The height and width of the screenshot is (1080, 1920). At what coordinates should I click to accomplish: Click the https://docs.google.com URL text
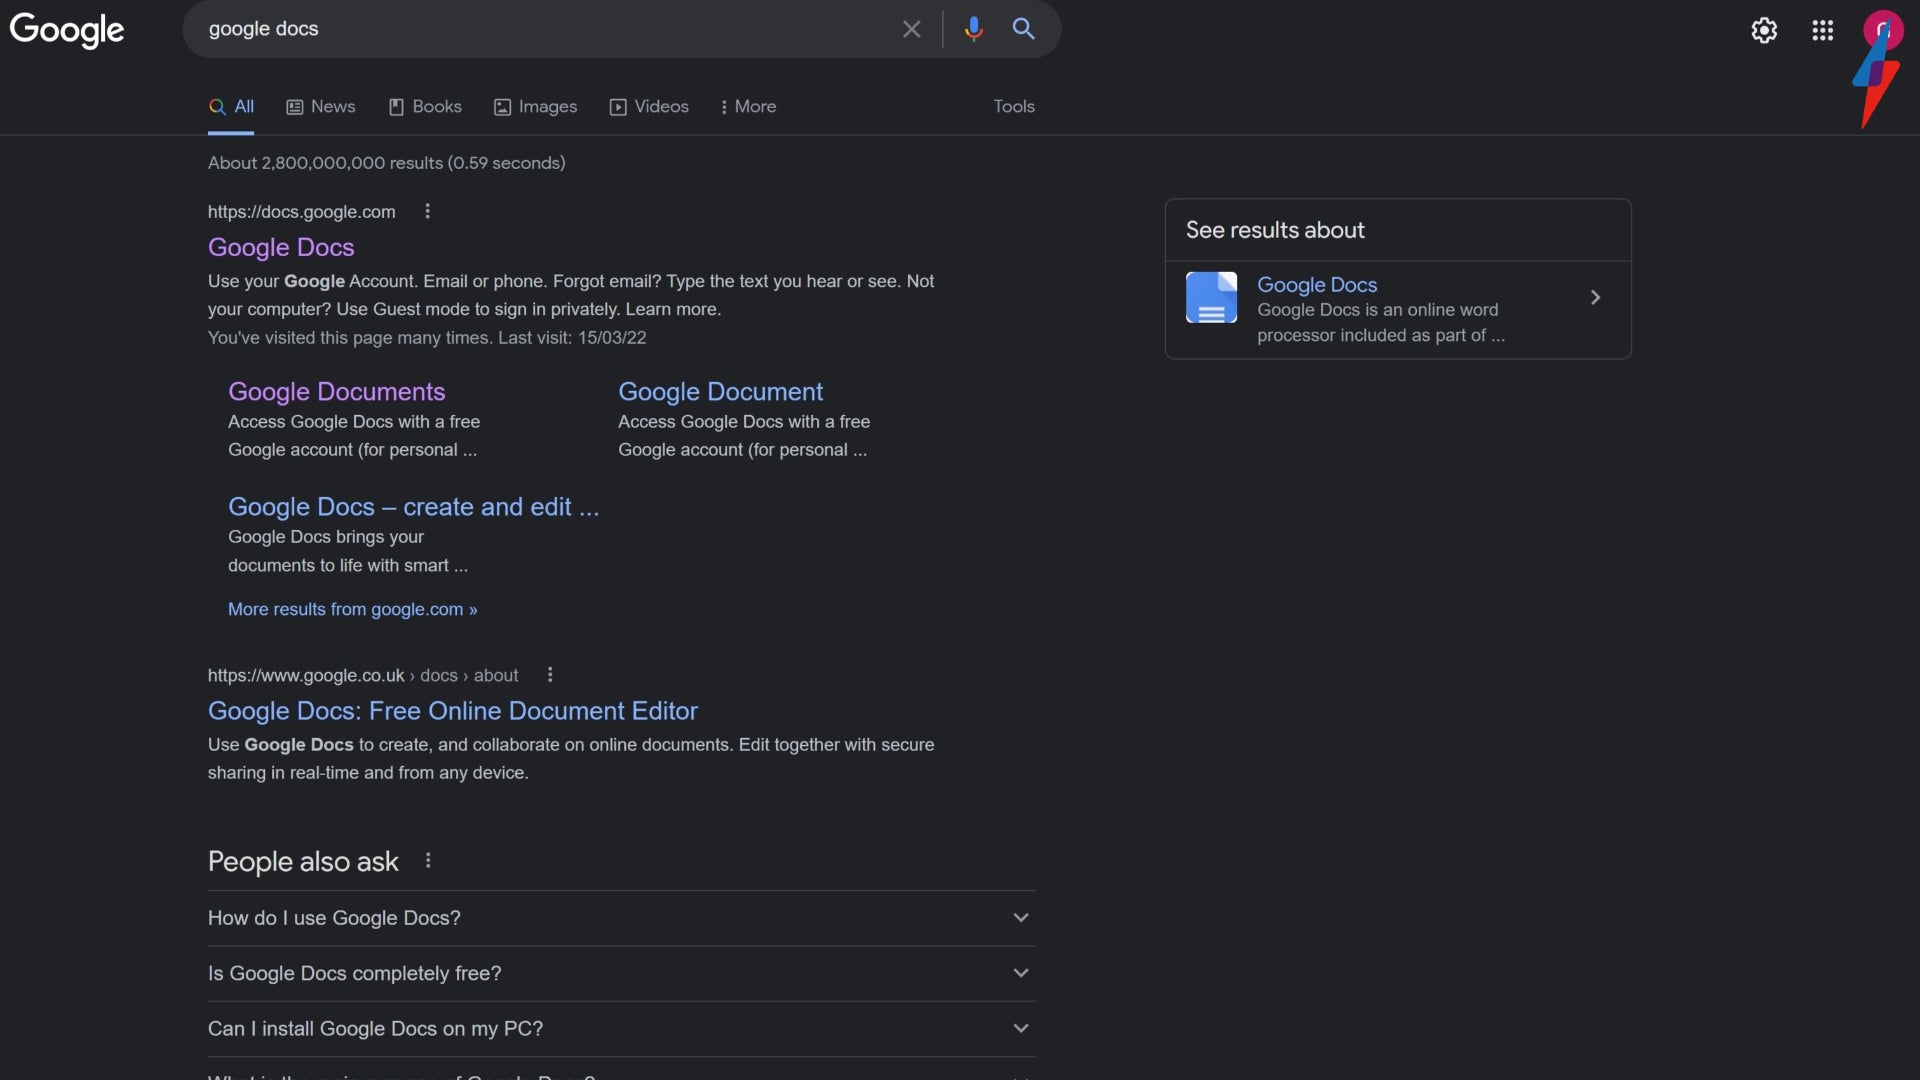coord(302,211)
